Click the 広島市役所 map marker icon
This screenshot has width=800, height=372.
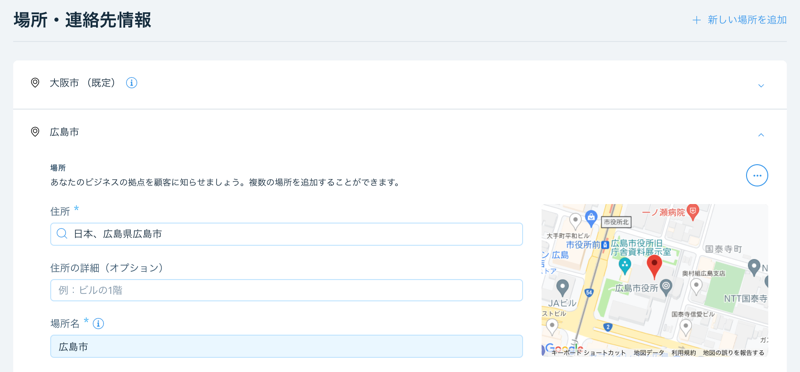tap(665, 288)
